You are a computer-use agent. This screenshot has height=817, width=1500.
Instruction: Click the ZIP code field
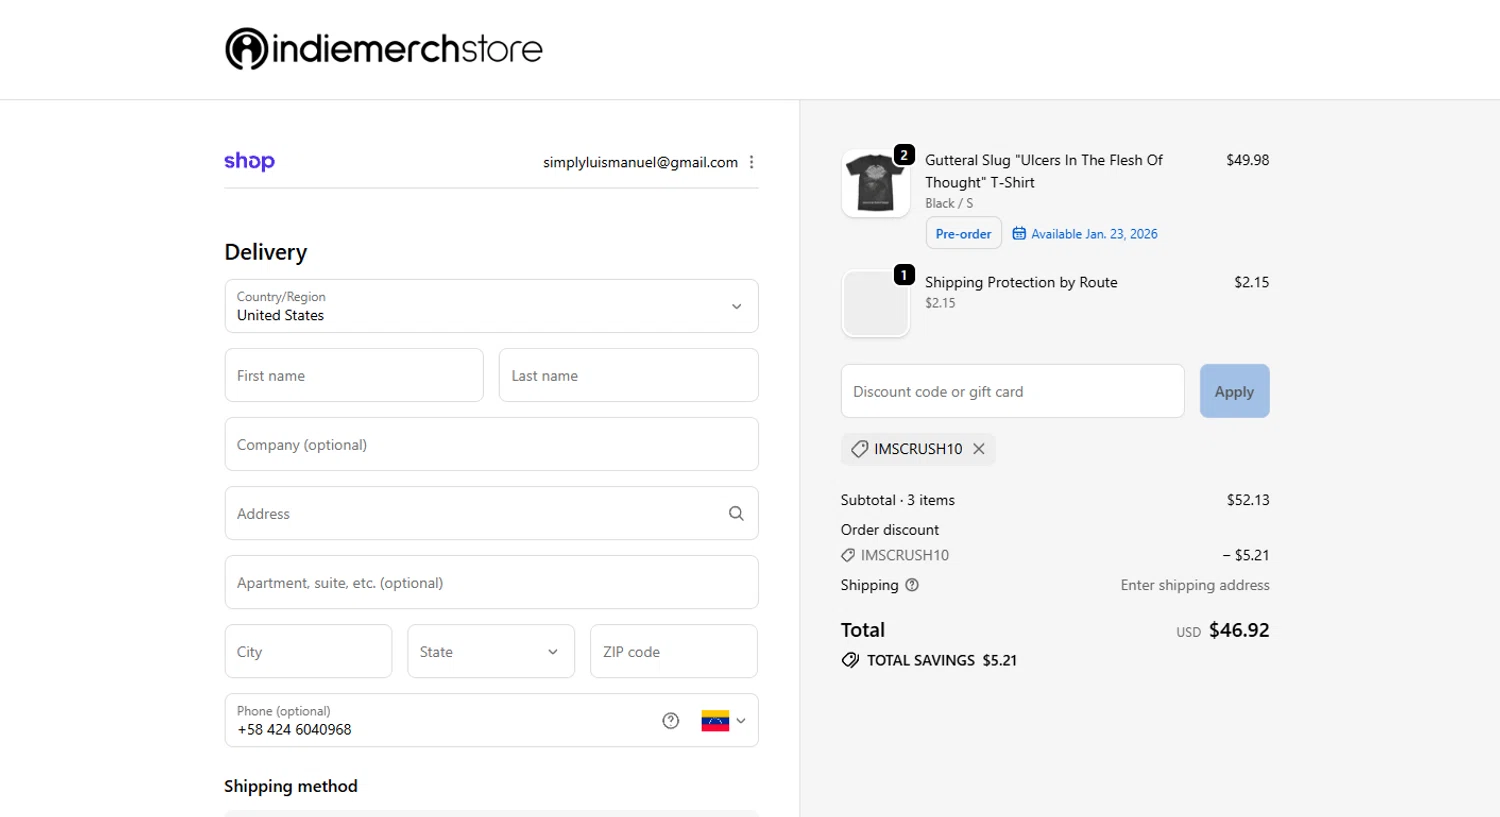point(674,651)
